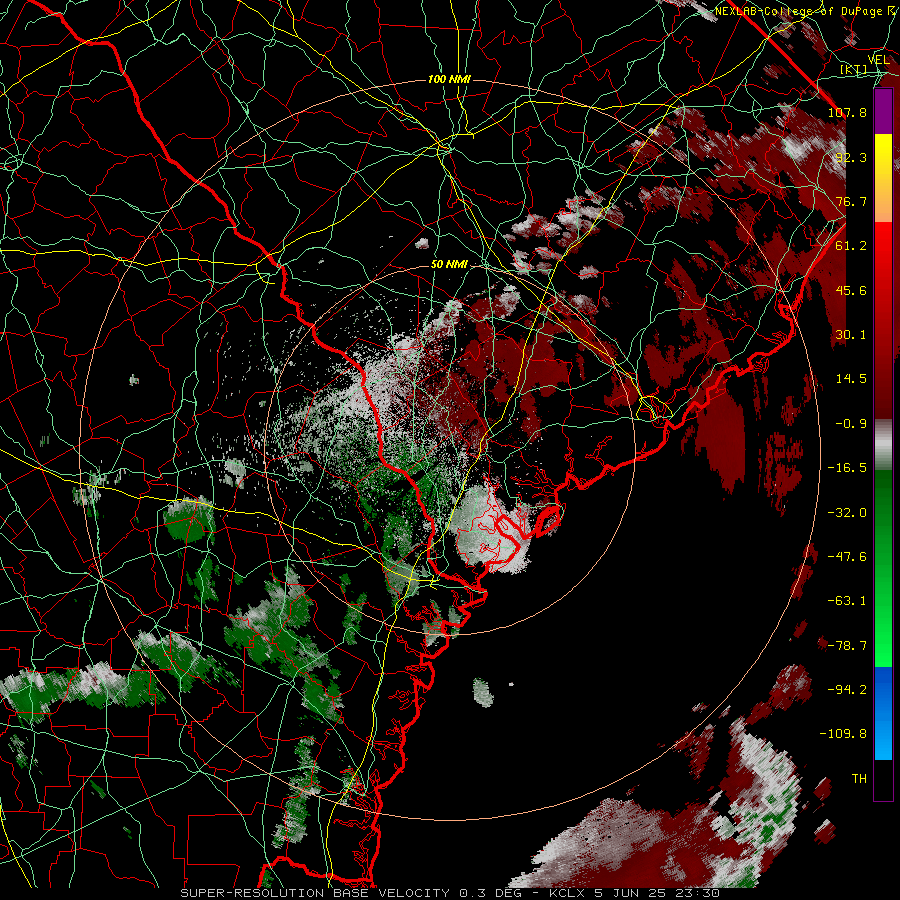Click the TH label on velocity scale
Image resolution: width=900 pixels, height=900 pixels.
(x=859, y=779)
